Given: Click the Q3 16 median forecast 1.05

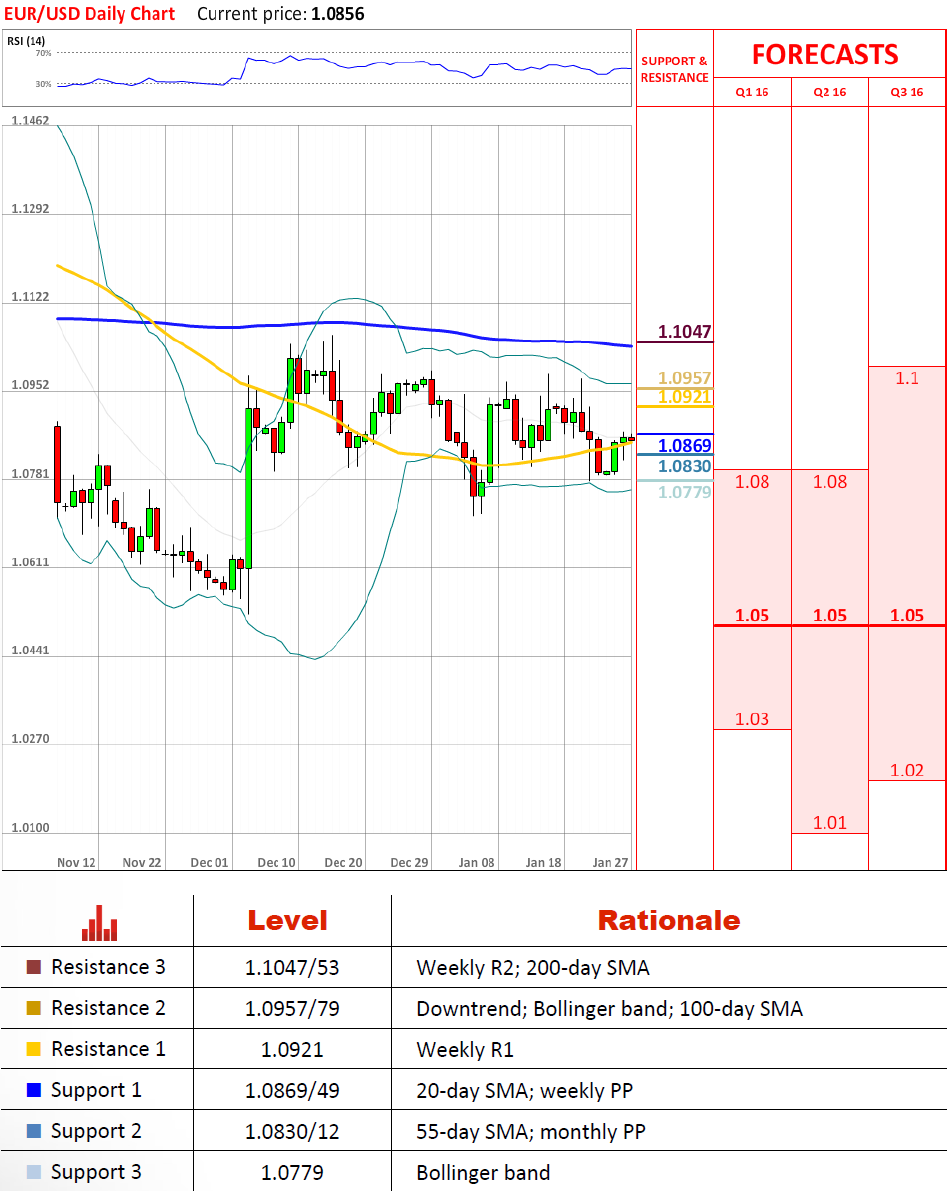Looking at the screenshot, I should tap(907, 615).
